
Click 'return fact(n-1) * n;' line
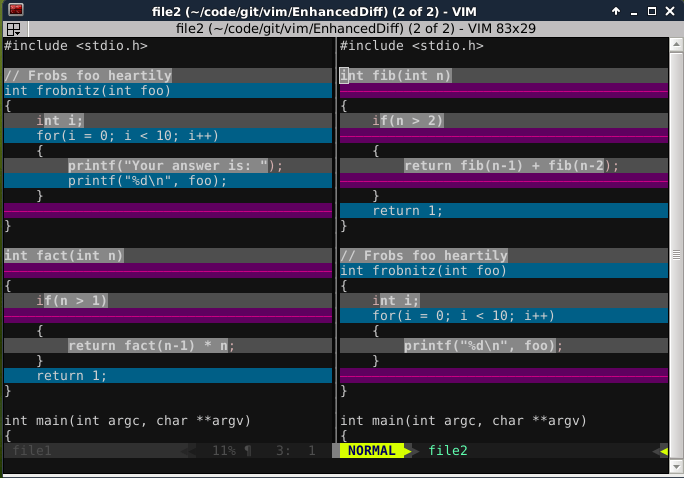pos(151,346)
